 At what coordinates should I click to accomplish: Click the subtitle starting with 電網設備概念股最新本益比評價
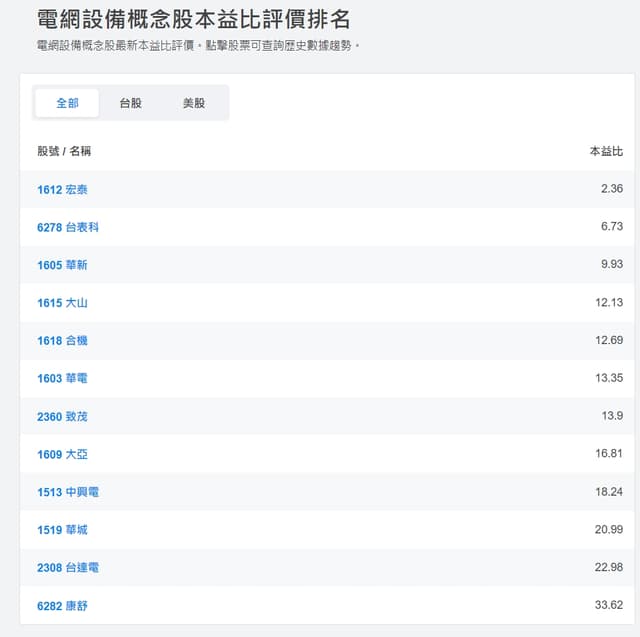pos(198,45)
